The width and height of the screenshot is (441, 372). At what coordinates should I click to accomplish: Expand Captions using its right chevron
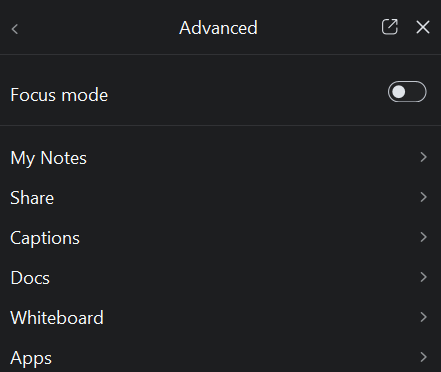[x=423, y=237]
